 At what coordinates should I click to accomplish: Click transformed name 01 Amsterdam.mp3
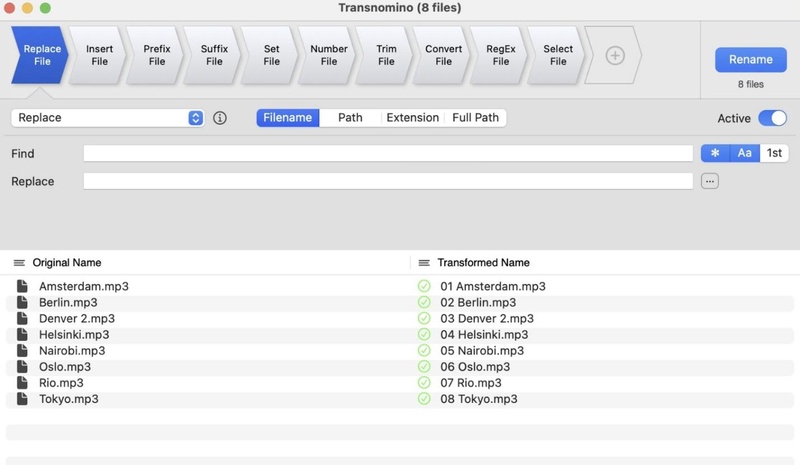click(x=493, y=286)
